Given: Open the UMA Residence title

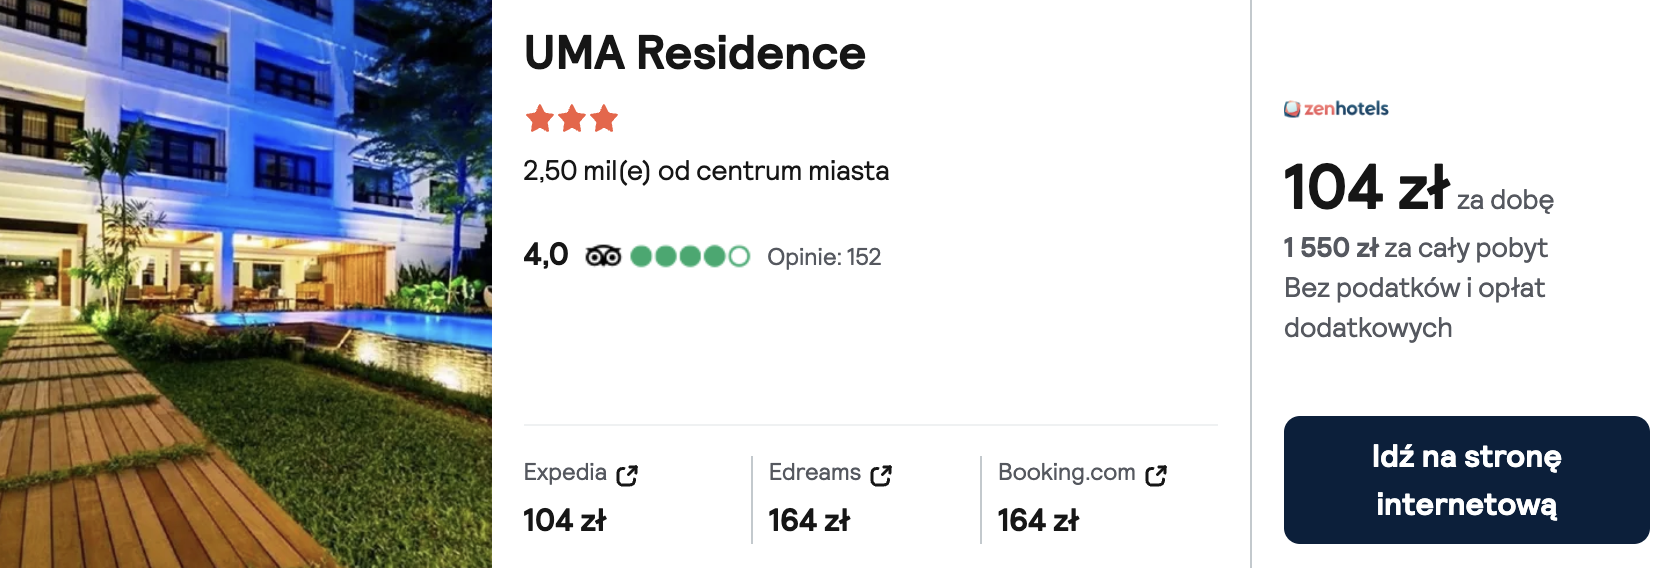Looking at the screenshot, I should 695,53.
